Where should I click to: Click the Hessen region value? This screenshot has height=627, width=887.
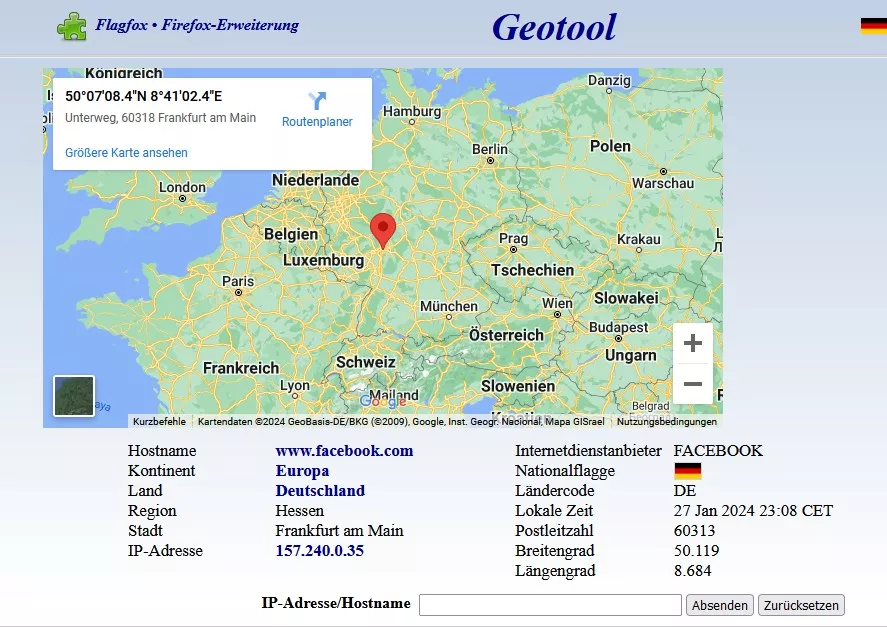click(300, 510)
